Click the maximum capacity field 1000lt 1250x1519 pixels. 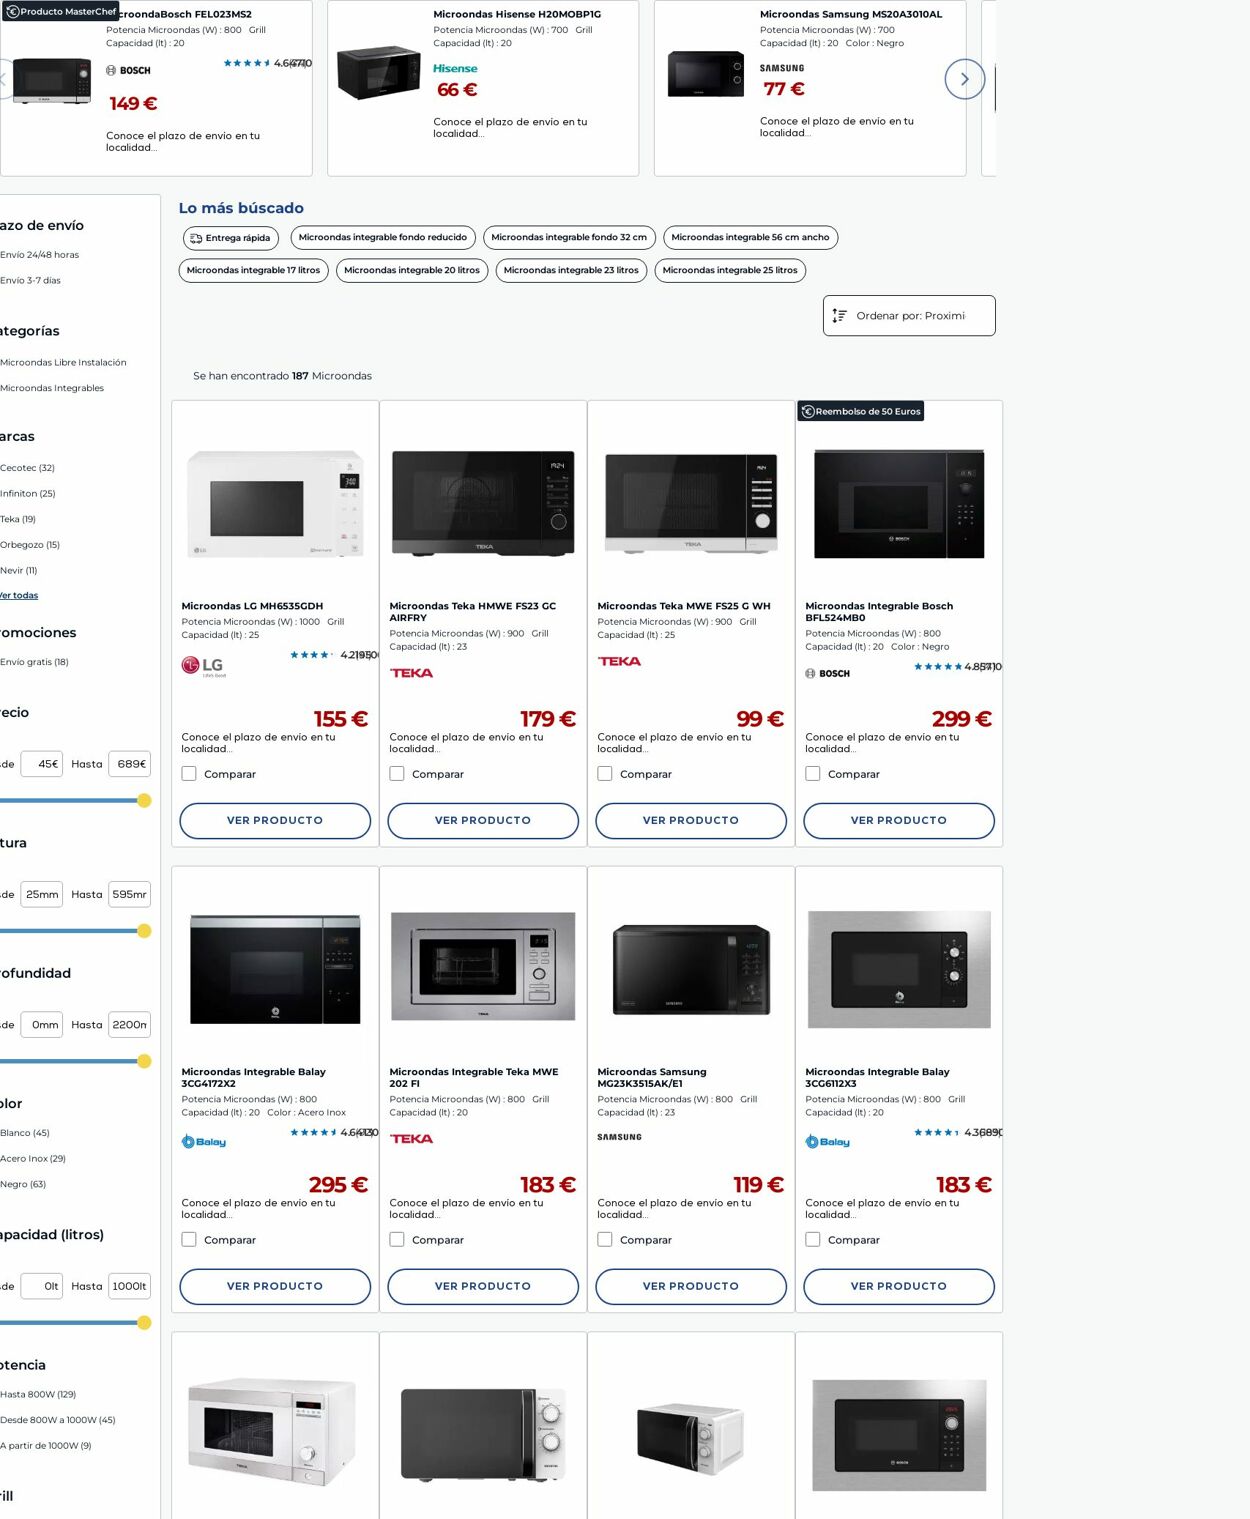click(130, 1286)
